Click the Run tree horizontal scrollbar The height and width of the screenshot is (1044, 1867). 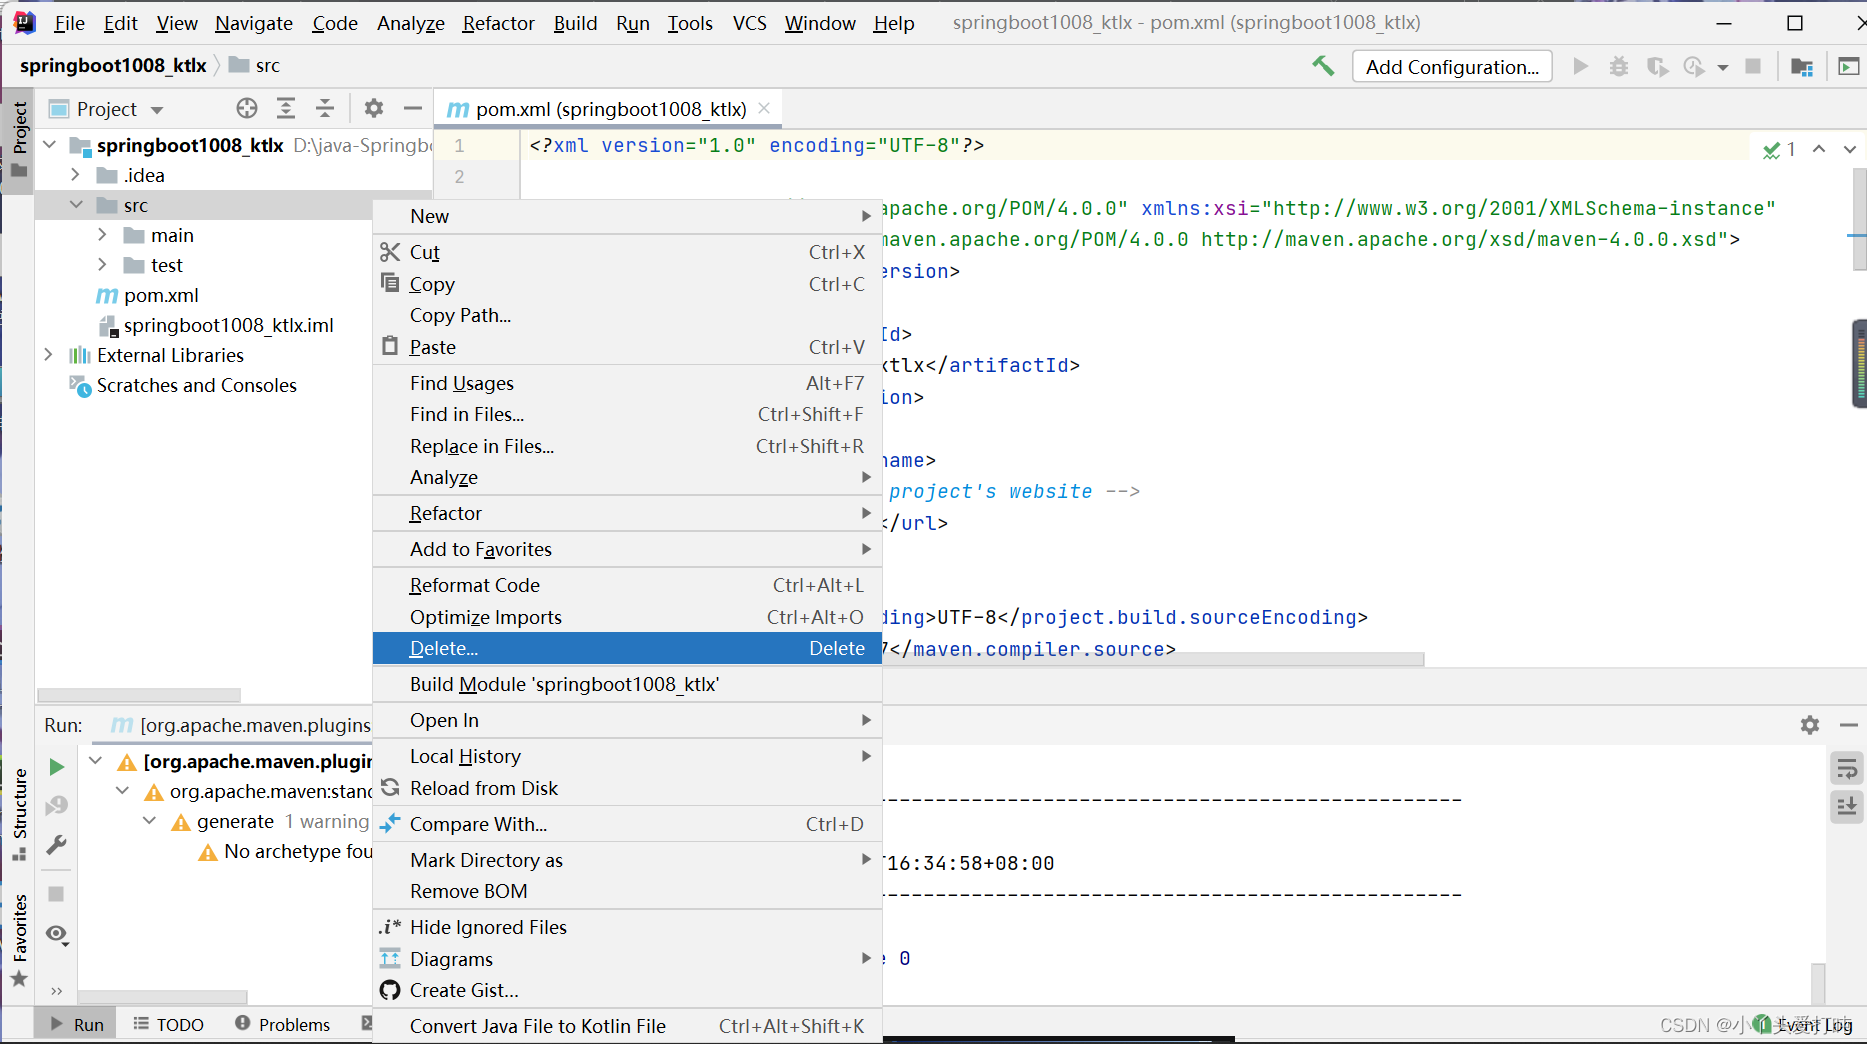(x=162, y=997)
